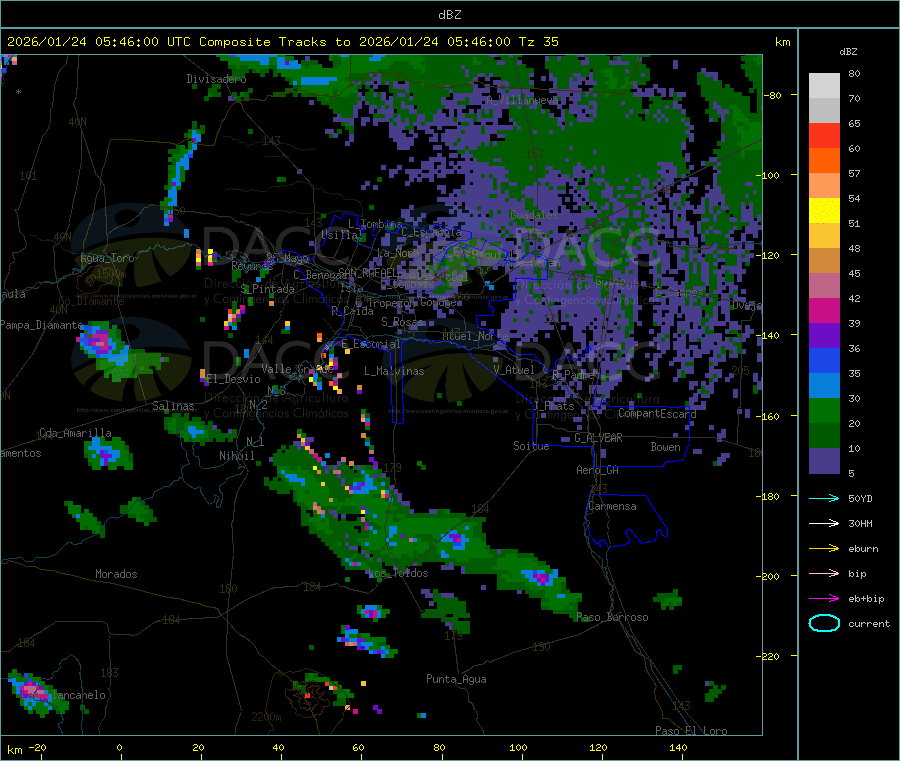
Task: Click the 'Carmensa' place label
Action: click(x=612, y=506)
